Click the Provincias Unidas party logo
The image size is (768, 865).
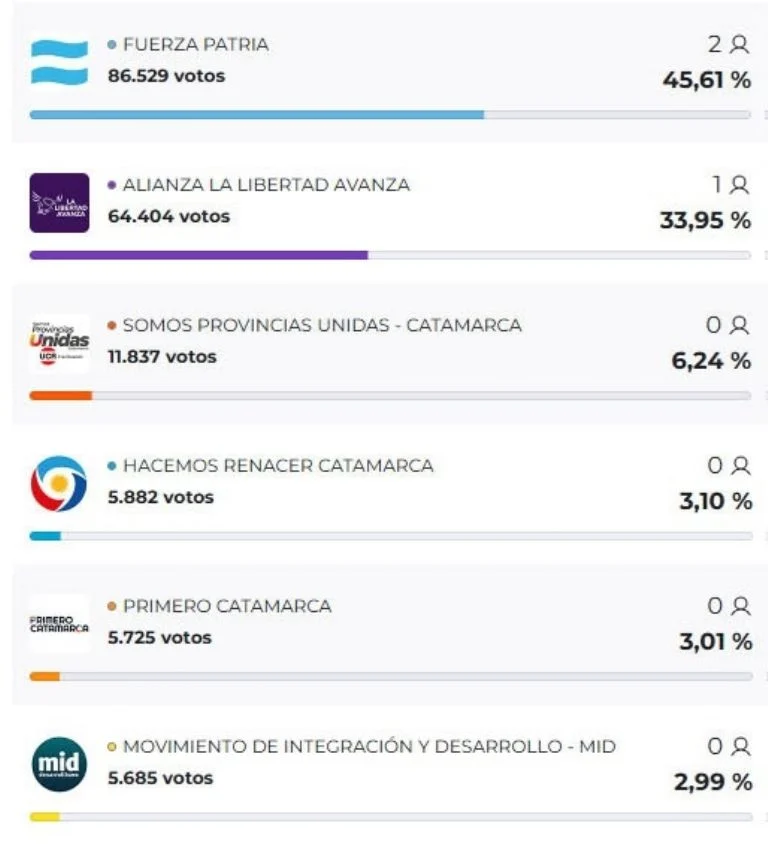click(59, 343)
